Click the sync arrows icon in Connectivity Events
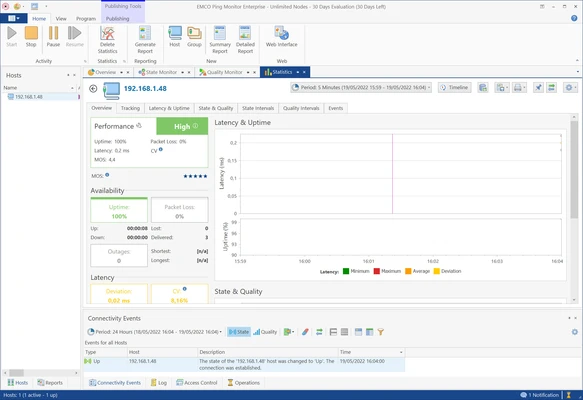This screenshot has width=583, height=400. (319, 332)
